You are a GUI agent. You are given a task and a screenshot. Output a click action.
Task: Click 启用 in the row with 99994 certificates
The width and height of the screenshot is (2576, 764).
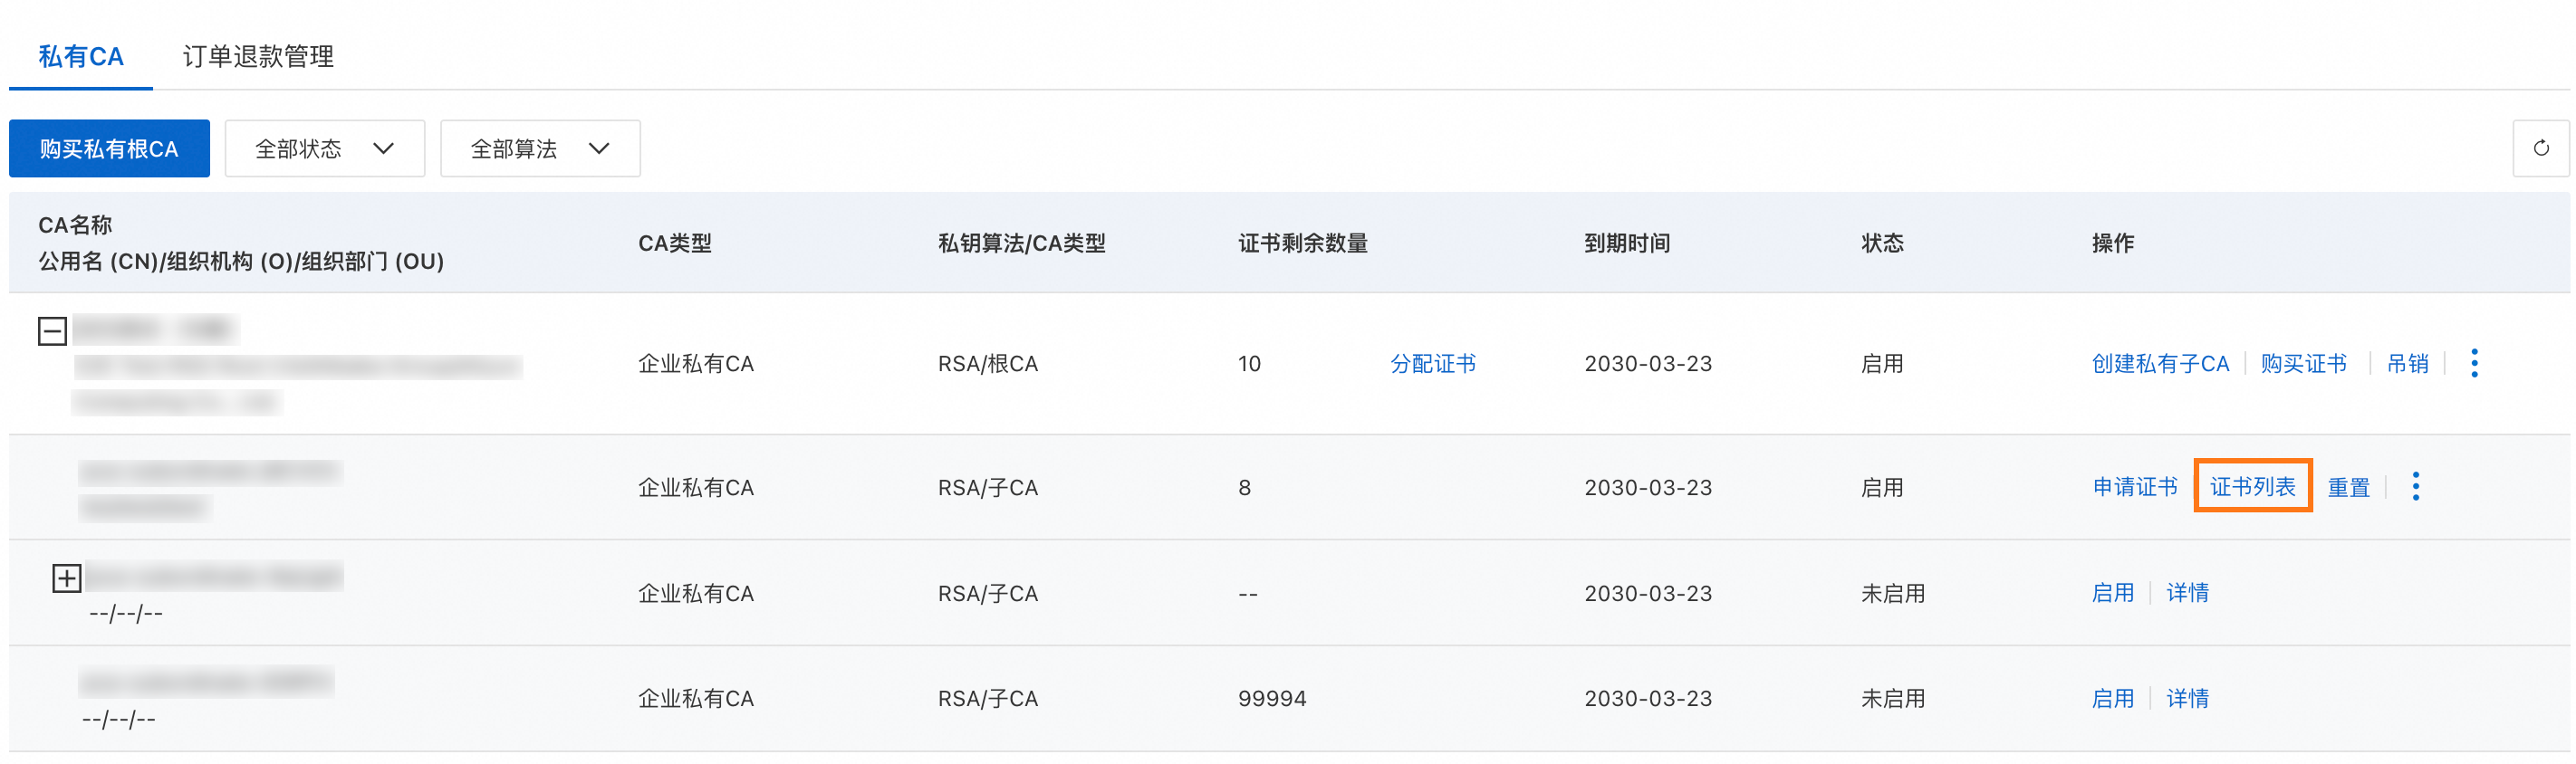2112,699
